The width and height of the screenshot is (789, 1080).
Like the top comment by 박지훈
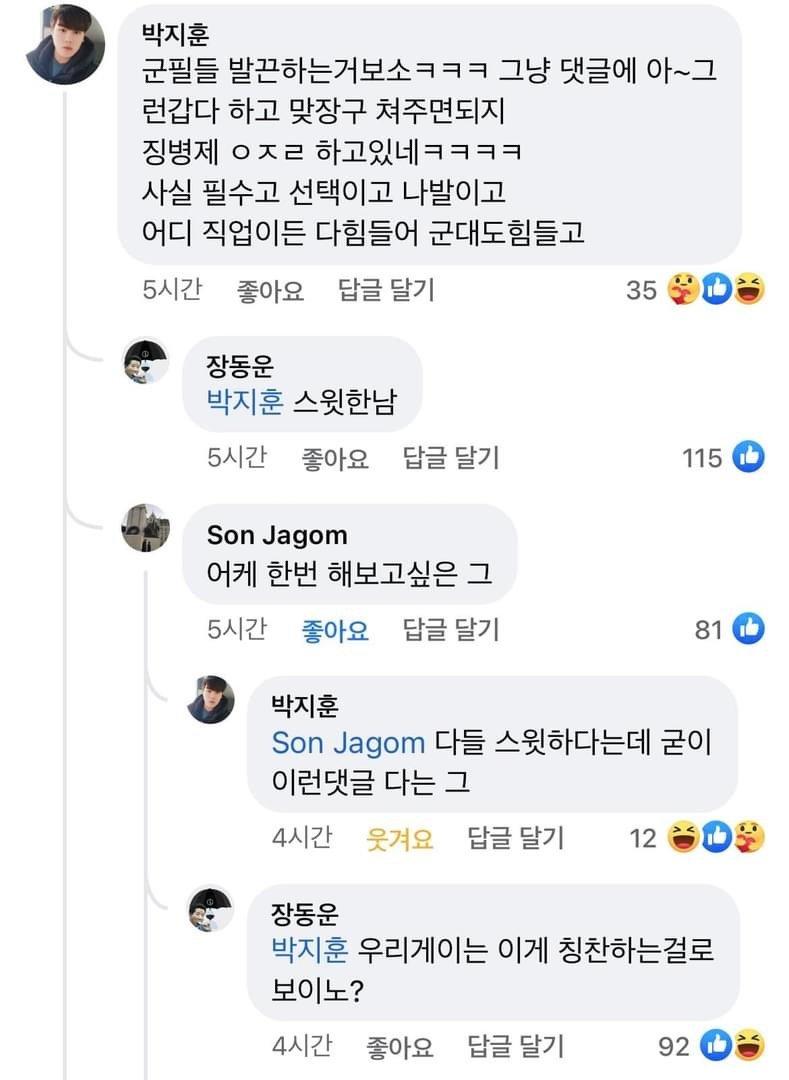(270, 291)
